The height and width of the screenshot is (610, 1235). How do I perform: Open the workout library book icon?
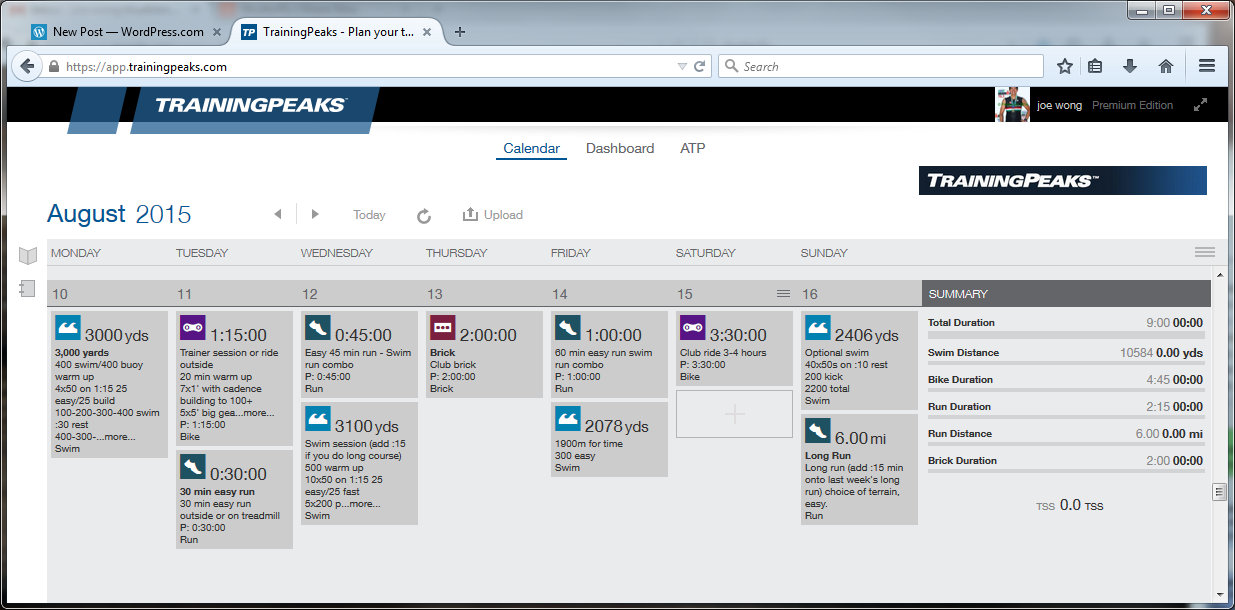coord(28,256)
